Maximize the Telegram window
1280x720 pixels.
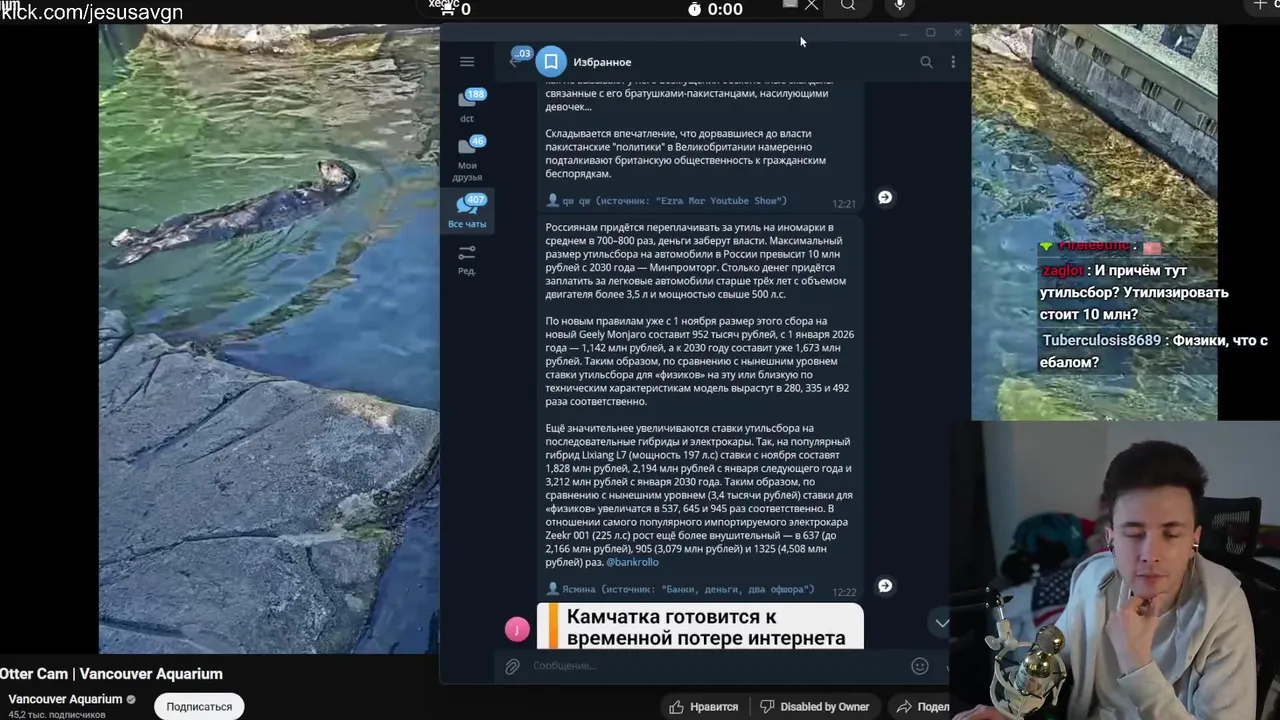pos(930,33)
